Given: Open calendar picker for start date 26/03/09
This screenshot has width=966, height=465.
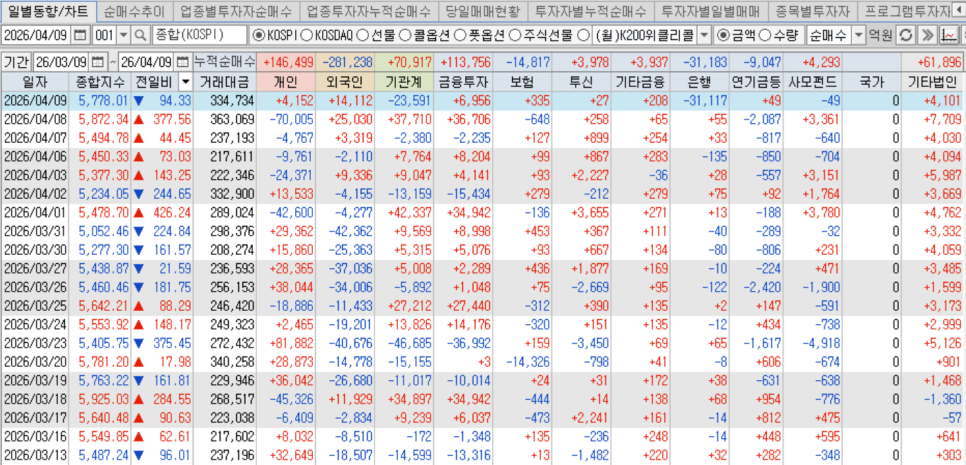Looking at the screenshot, I should pyautogui.click(x=99, y=62).
